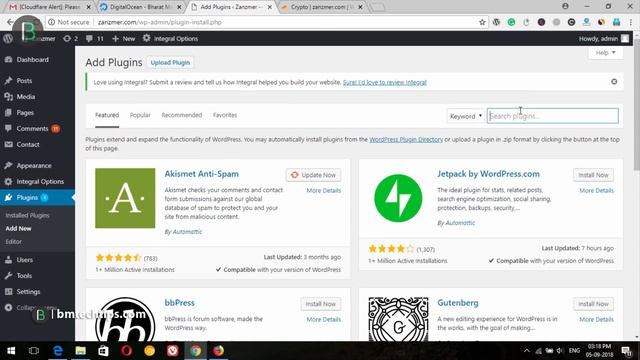This screenshot has height=360, width=640.
Task: View More Details for Gutenberg
Action: pos(596,320)
